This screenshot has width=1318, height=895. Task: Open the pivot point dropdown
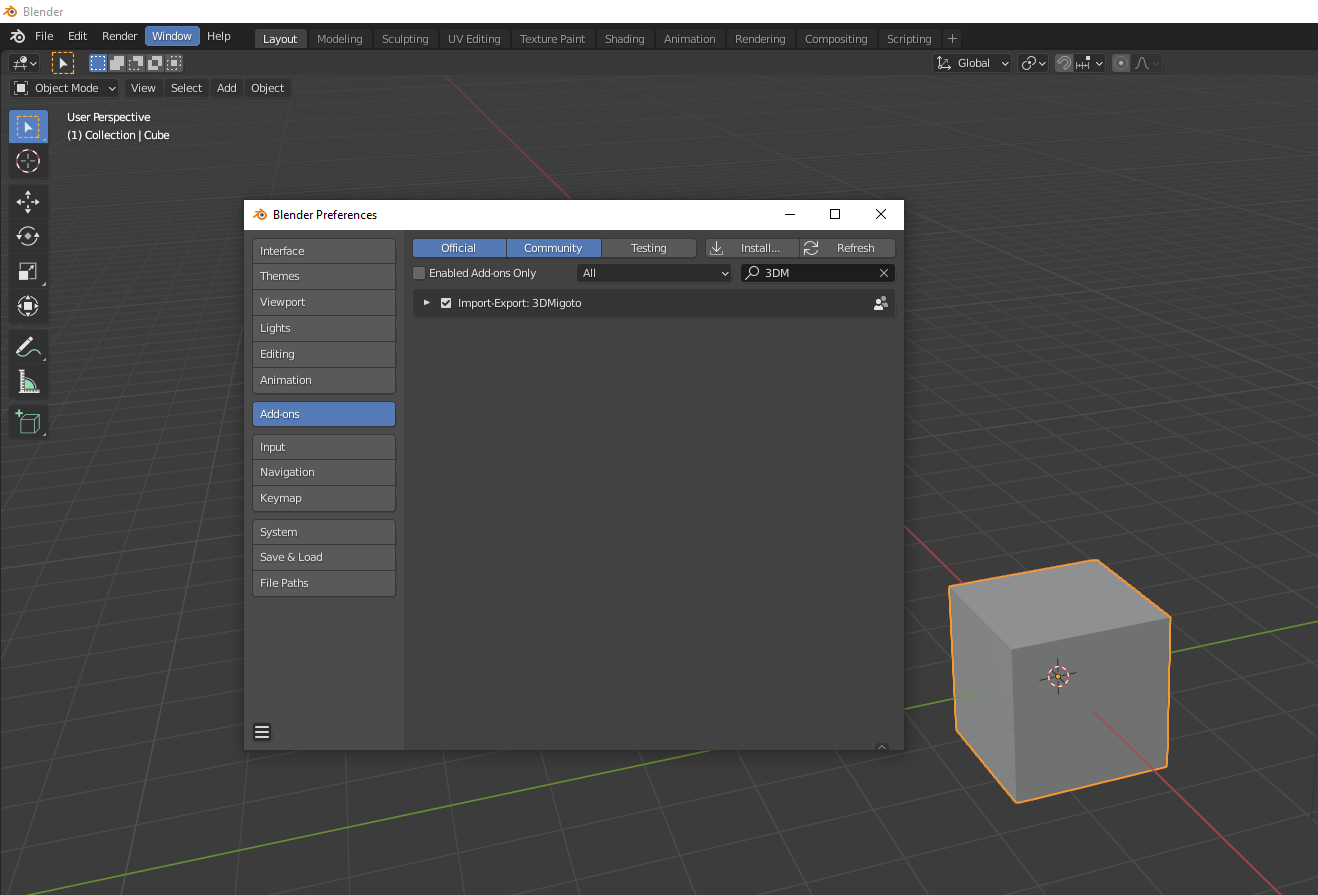(x=1033, y=63)
